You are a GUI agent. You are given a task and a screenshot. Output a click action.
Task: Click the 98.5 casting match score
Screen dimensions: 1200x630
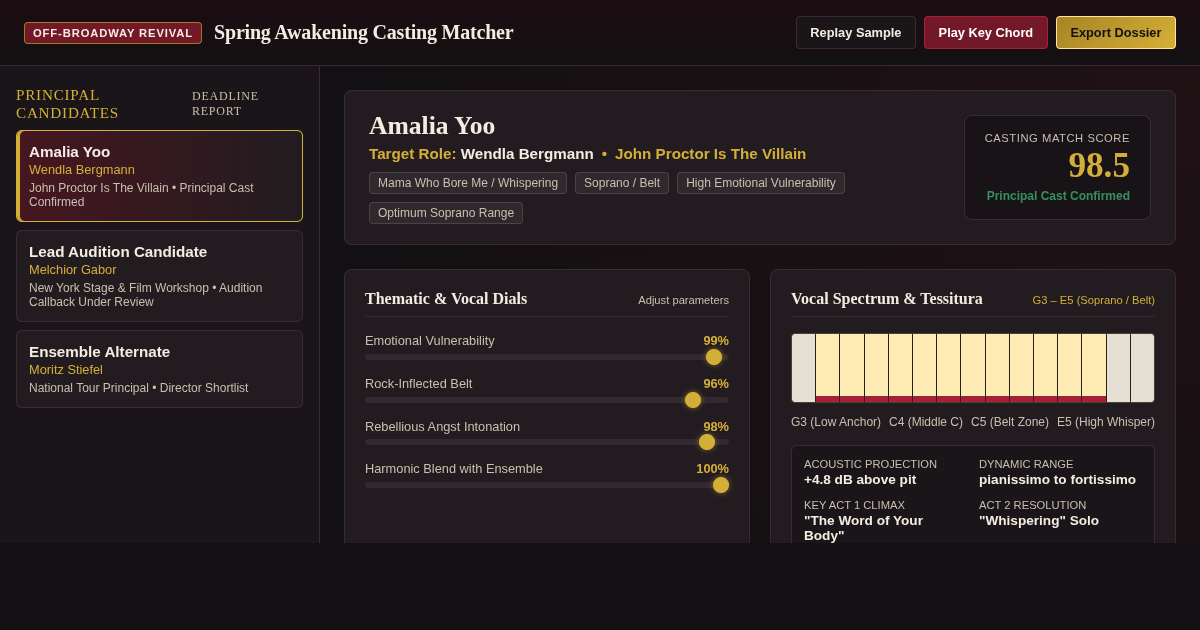1099,165
